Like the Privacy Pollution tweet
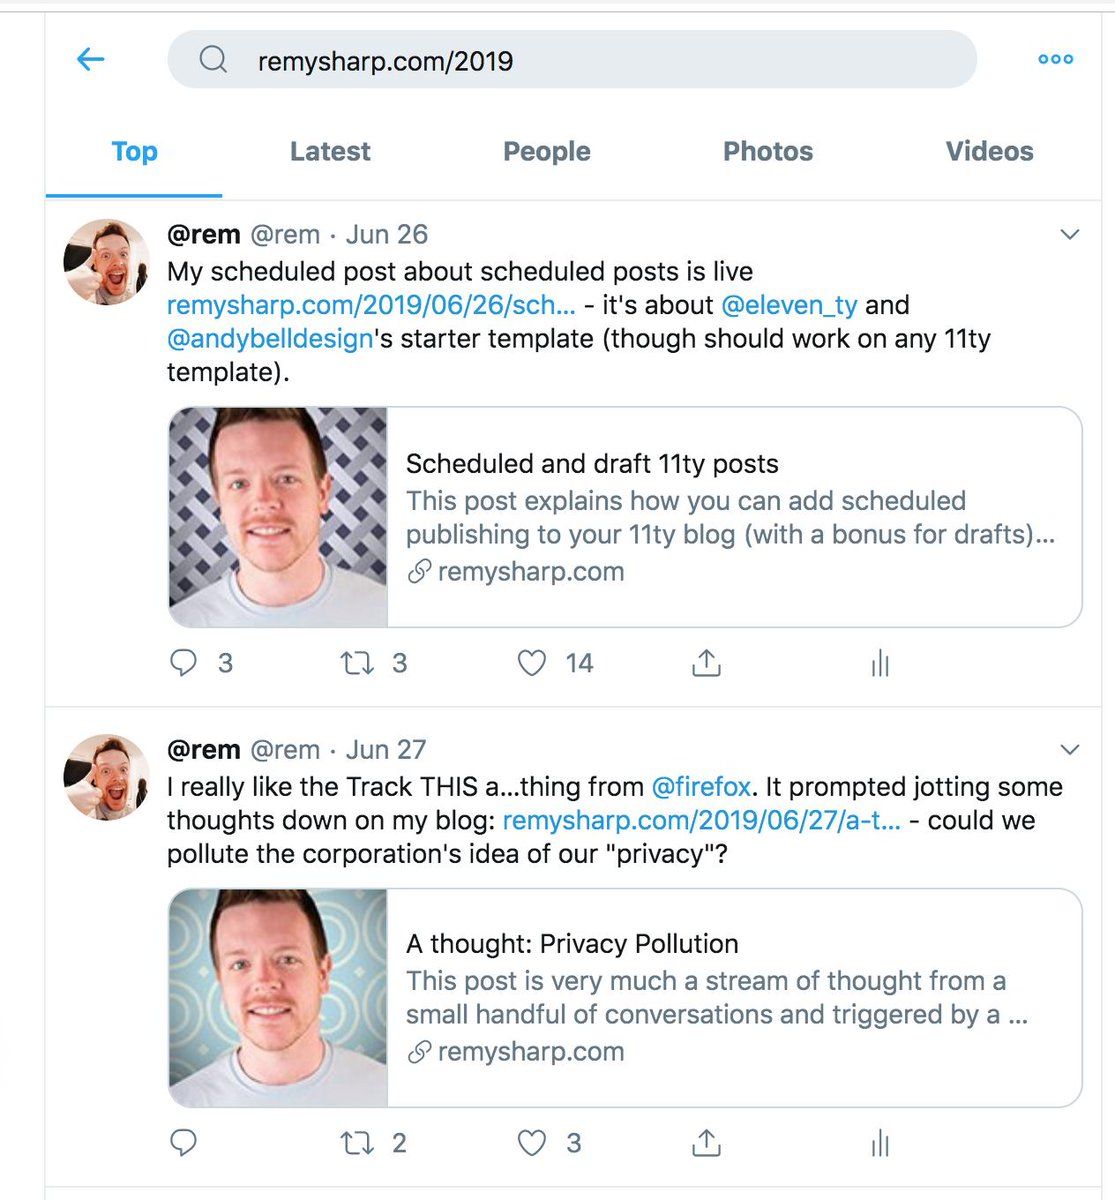Screen dimensions: 1115x1200 pyautogui.click(x=532, y=1143)
